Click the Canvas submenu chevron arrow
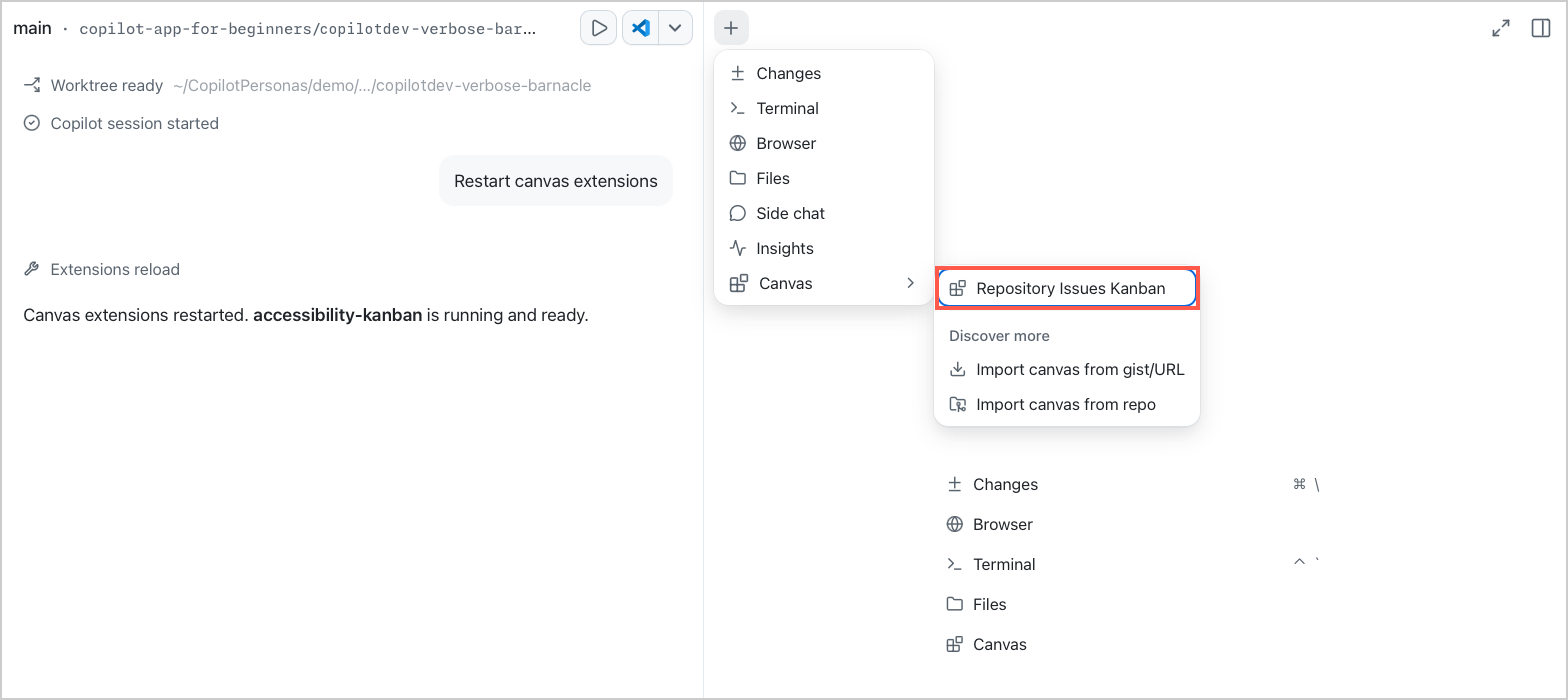1568x700 pixels. click(x=910, y=283)
